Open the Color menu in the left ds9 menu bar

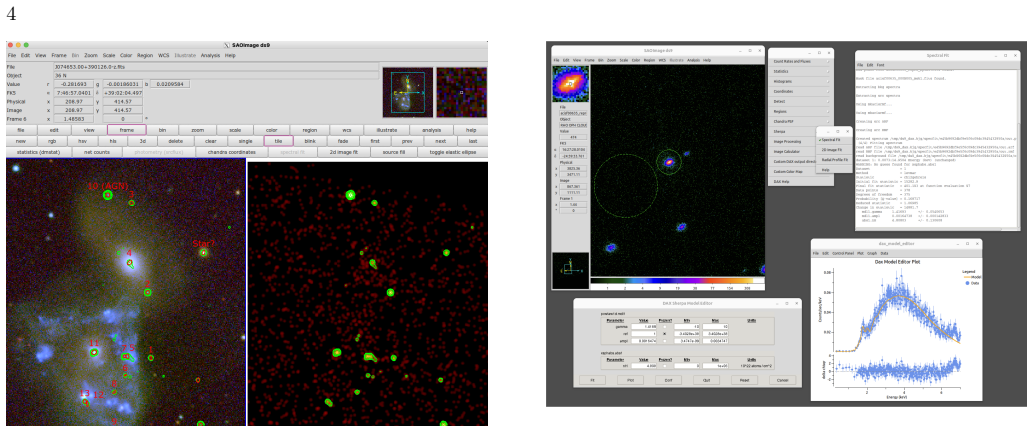126,55
